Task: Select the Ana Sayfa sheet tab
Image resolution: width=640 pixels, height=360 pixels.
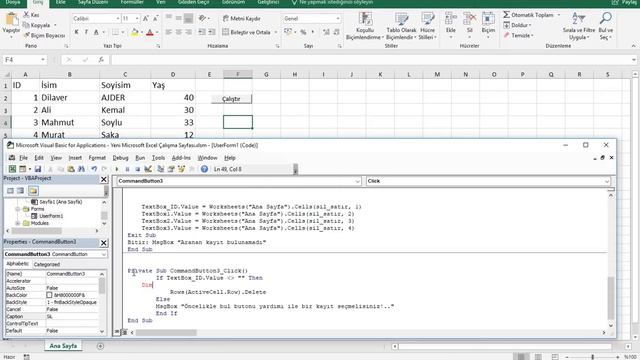Action: click(63, 346)
